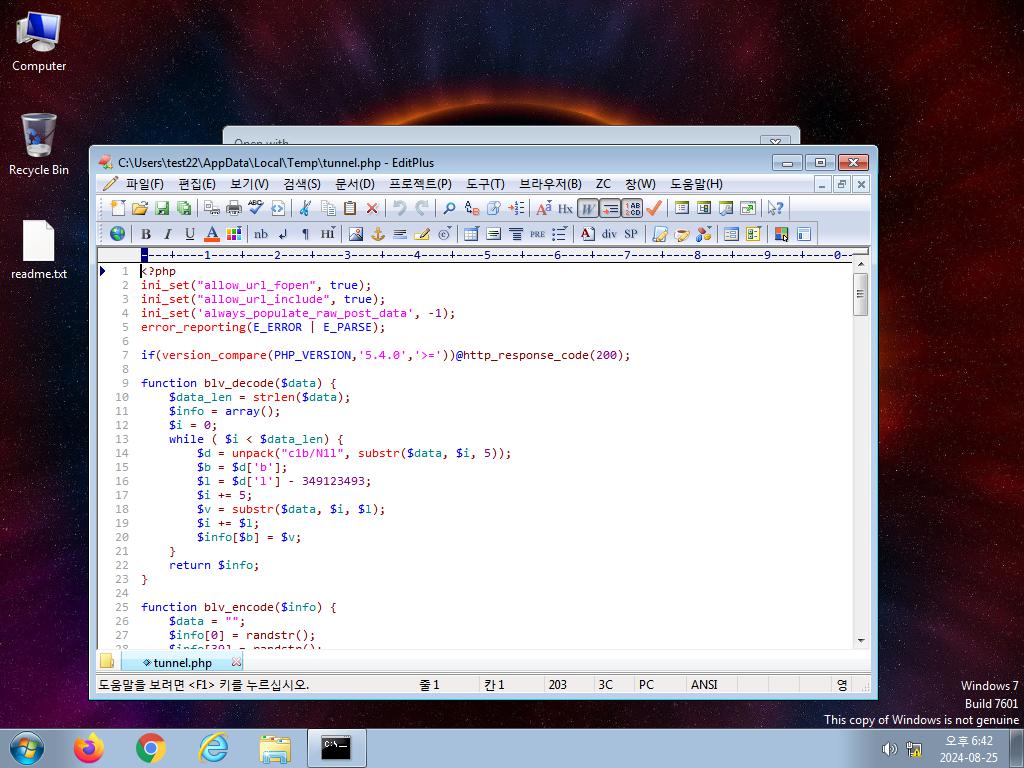Insert SP span tag from toolbar
1024x768 pixels.
631,233
